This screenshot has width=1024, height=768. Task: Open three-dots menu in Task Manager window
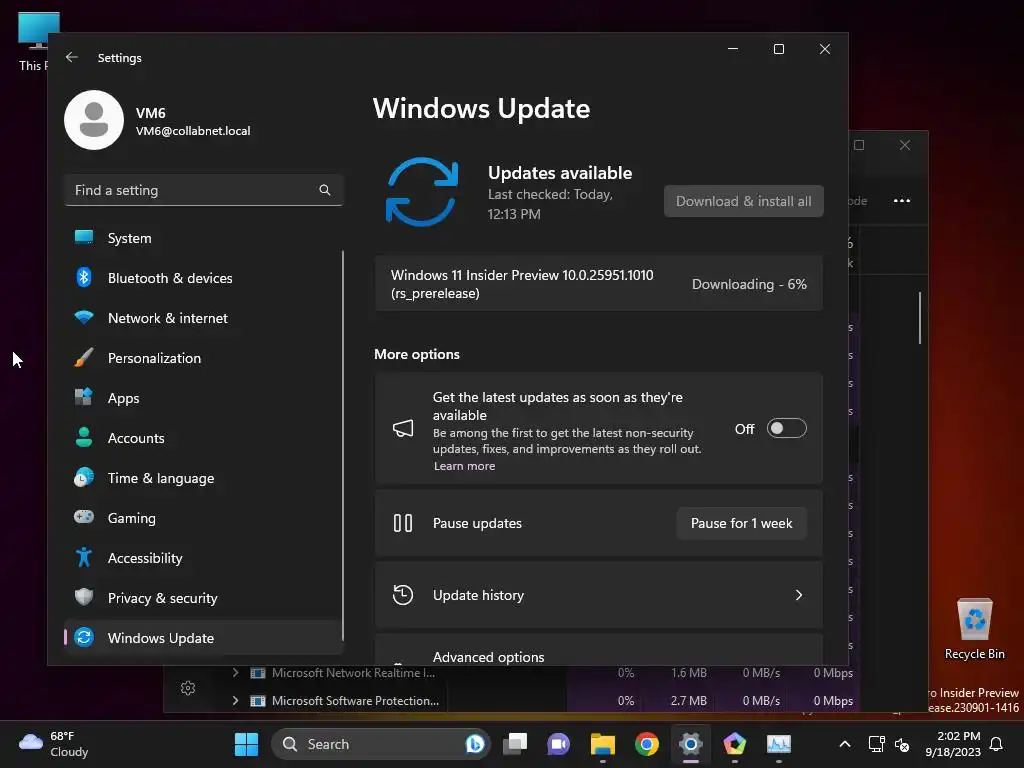pyautogui.click(x=902, y=201)
